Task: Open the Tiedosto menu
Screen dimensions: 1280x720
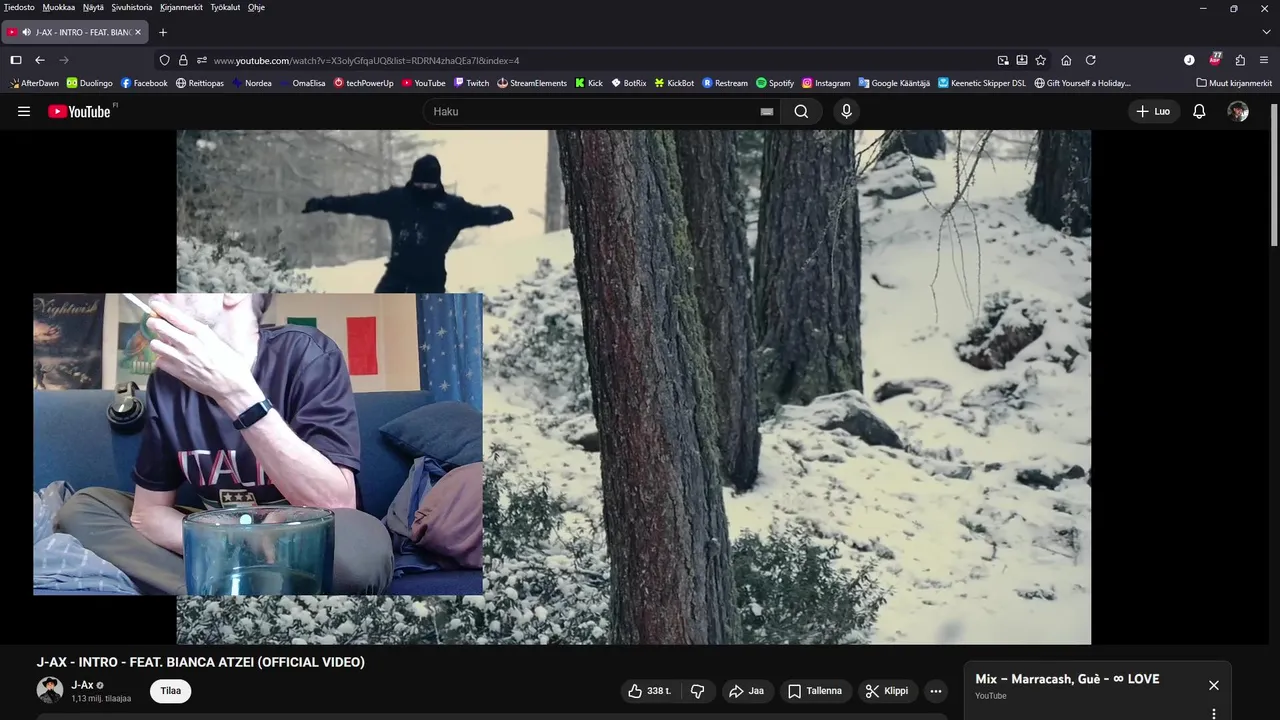Action: (19, 7)
